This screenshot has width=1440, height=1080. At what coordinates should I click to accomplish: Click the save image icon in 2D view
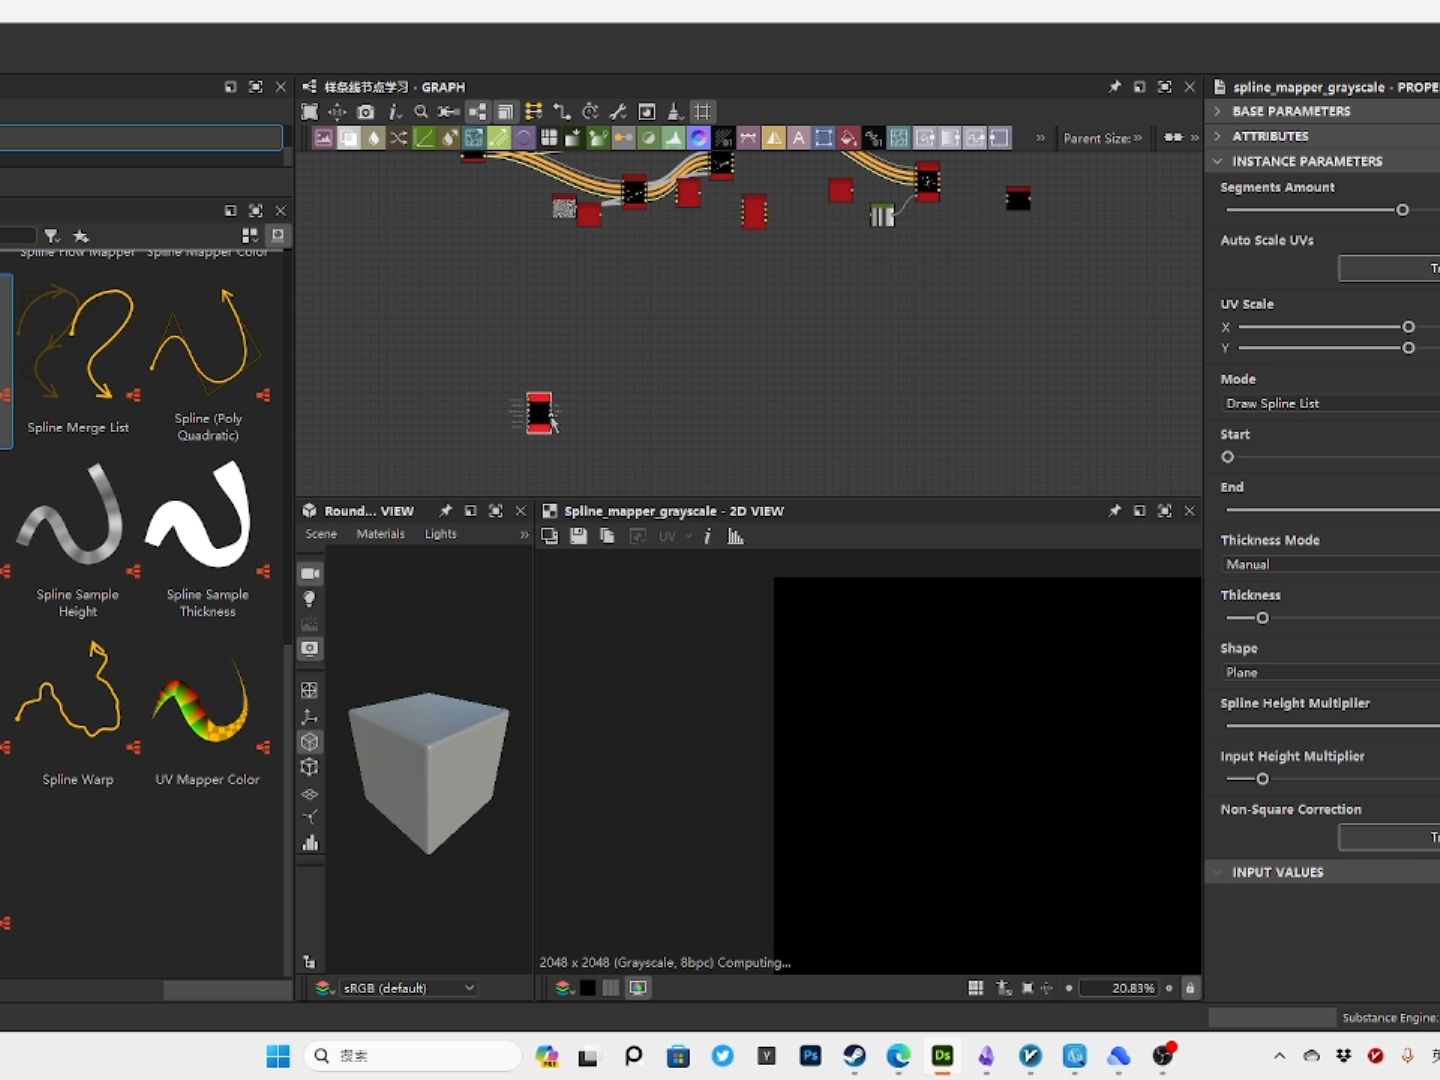point(578,537)
